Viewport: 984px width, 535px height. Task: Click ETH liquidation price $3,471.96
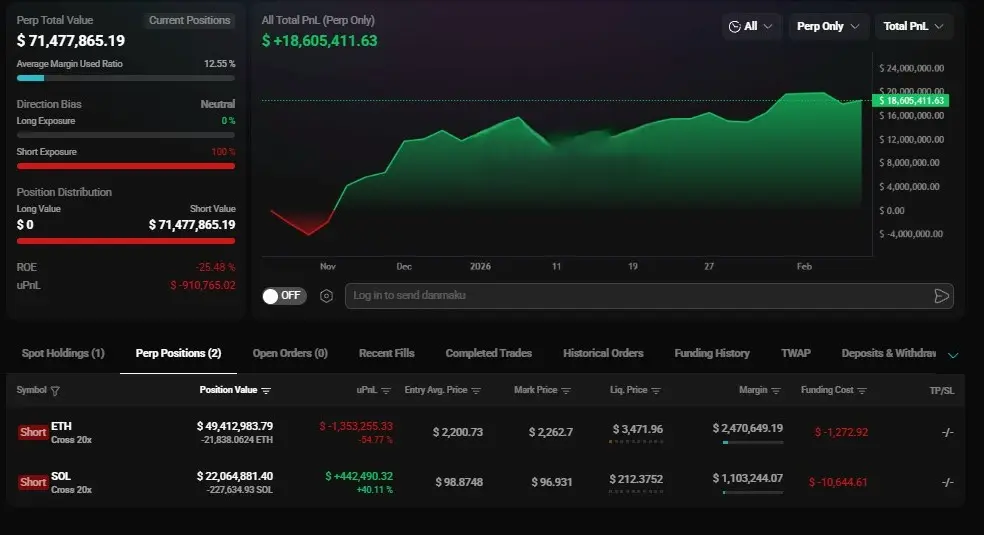638,429
